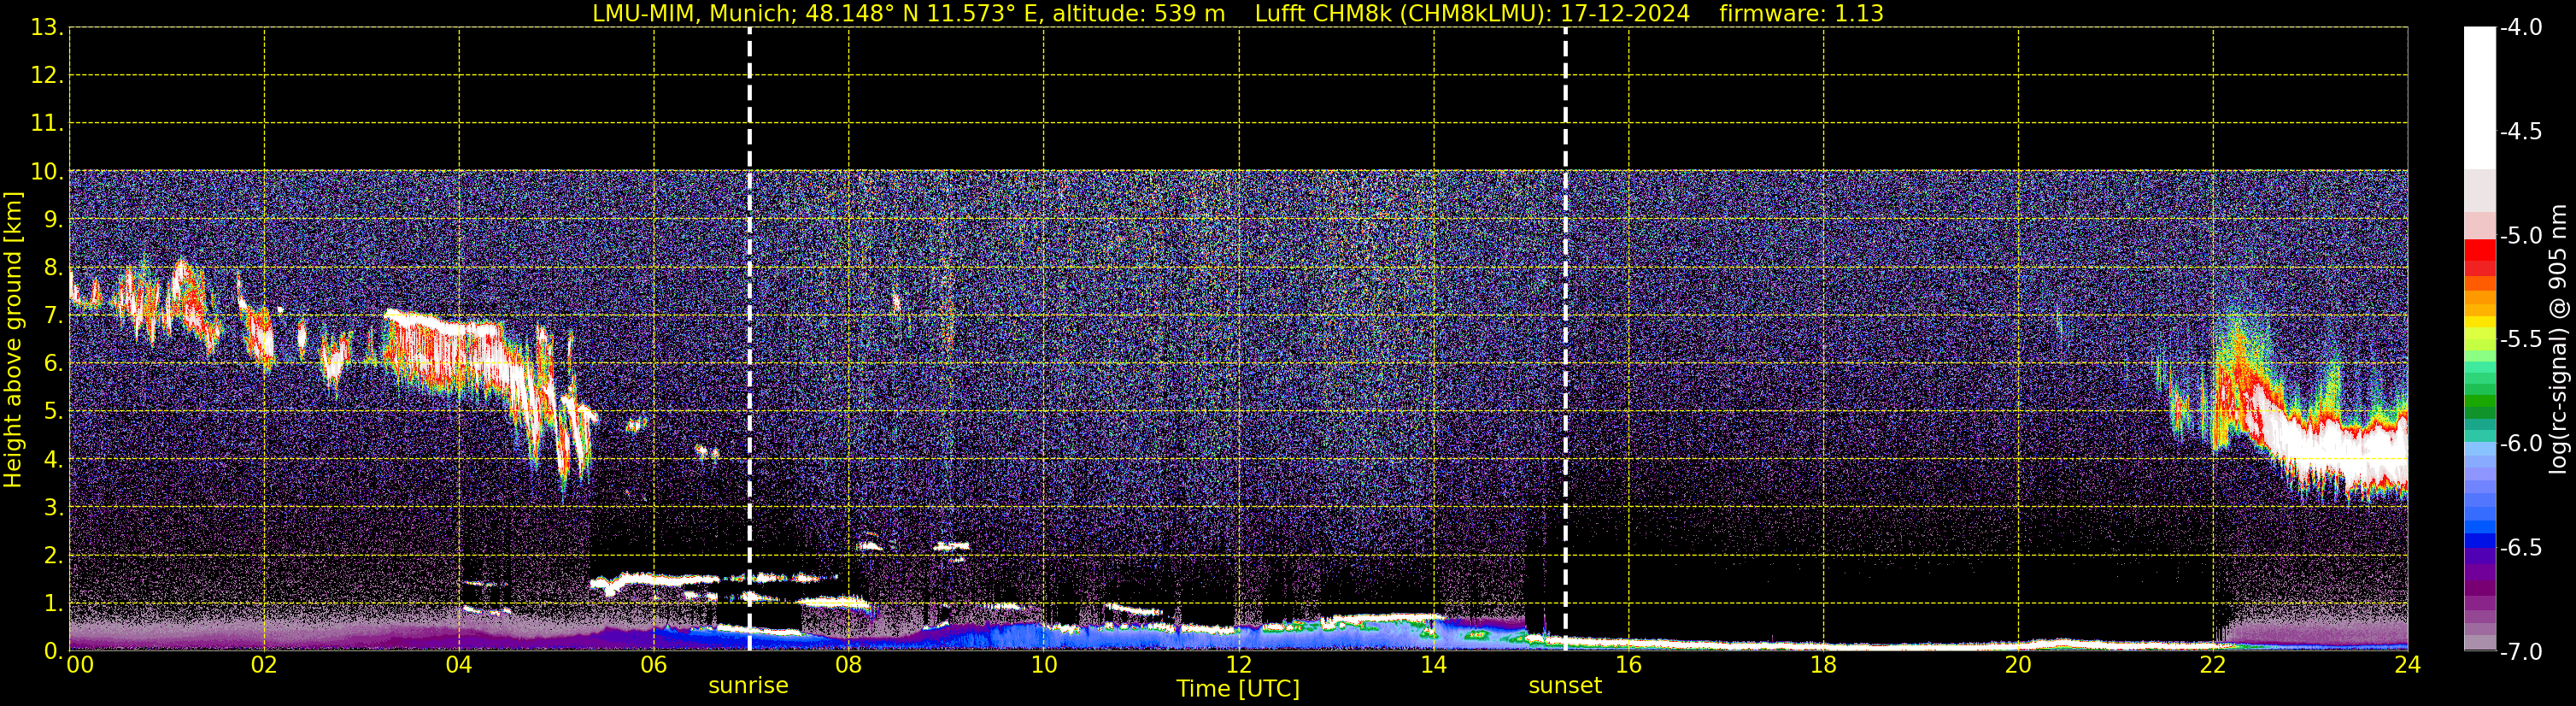2576x706 pixels.
Task: Click the y-axis tick label '9.'
Action: (53, 220)
